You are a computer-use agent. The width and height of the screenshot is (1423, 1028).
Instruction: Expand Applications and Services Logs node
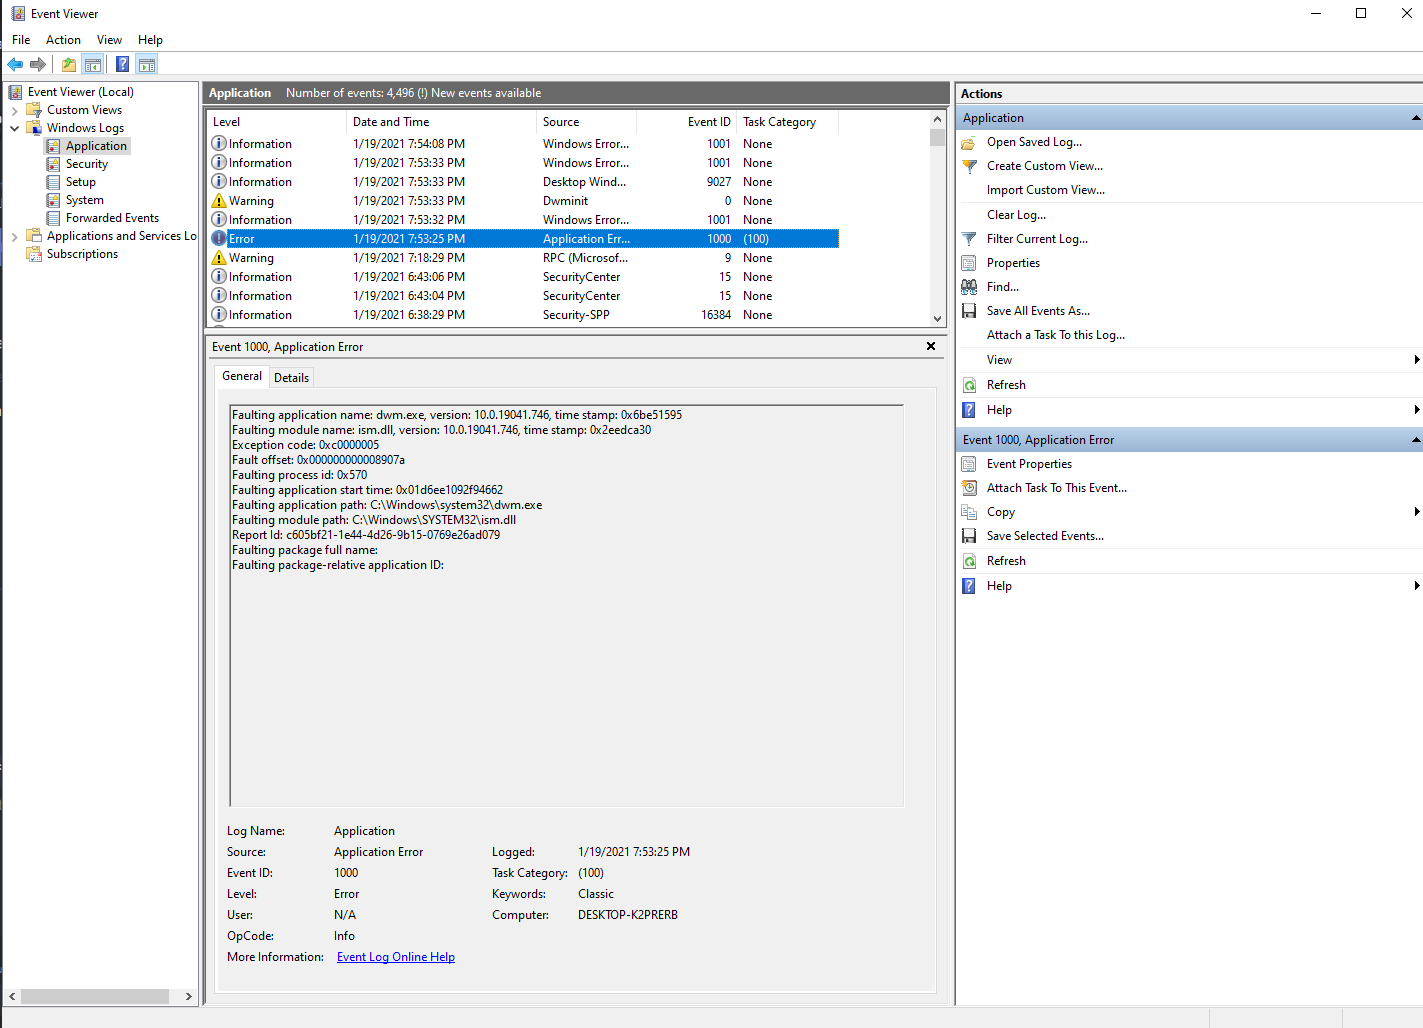pos(15,236)
